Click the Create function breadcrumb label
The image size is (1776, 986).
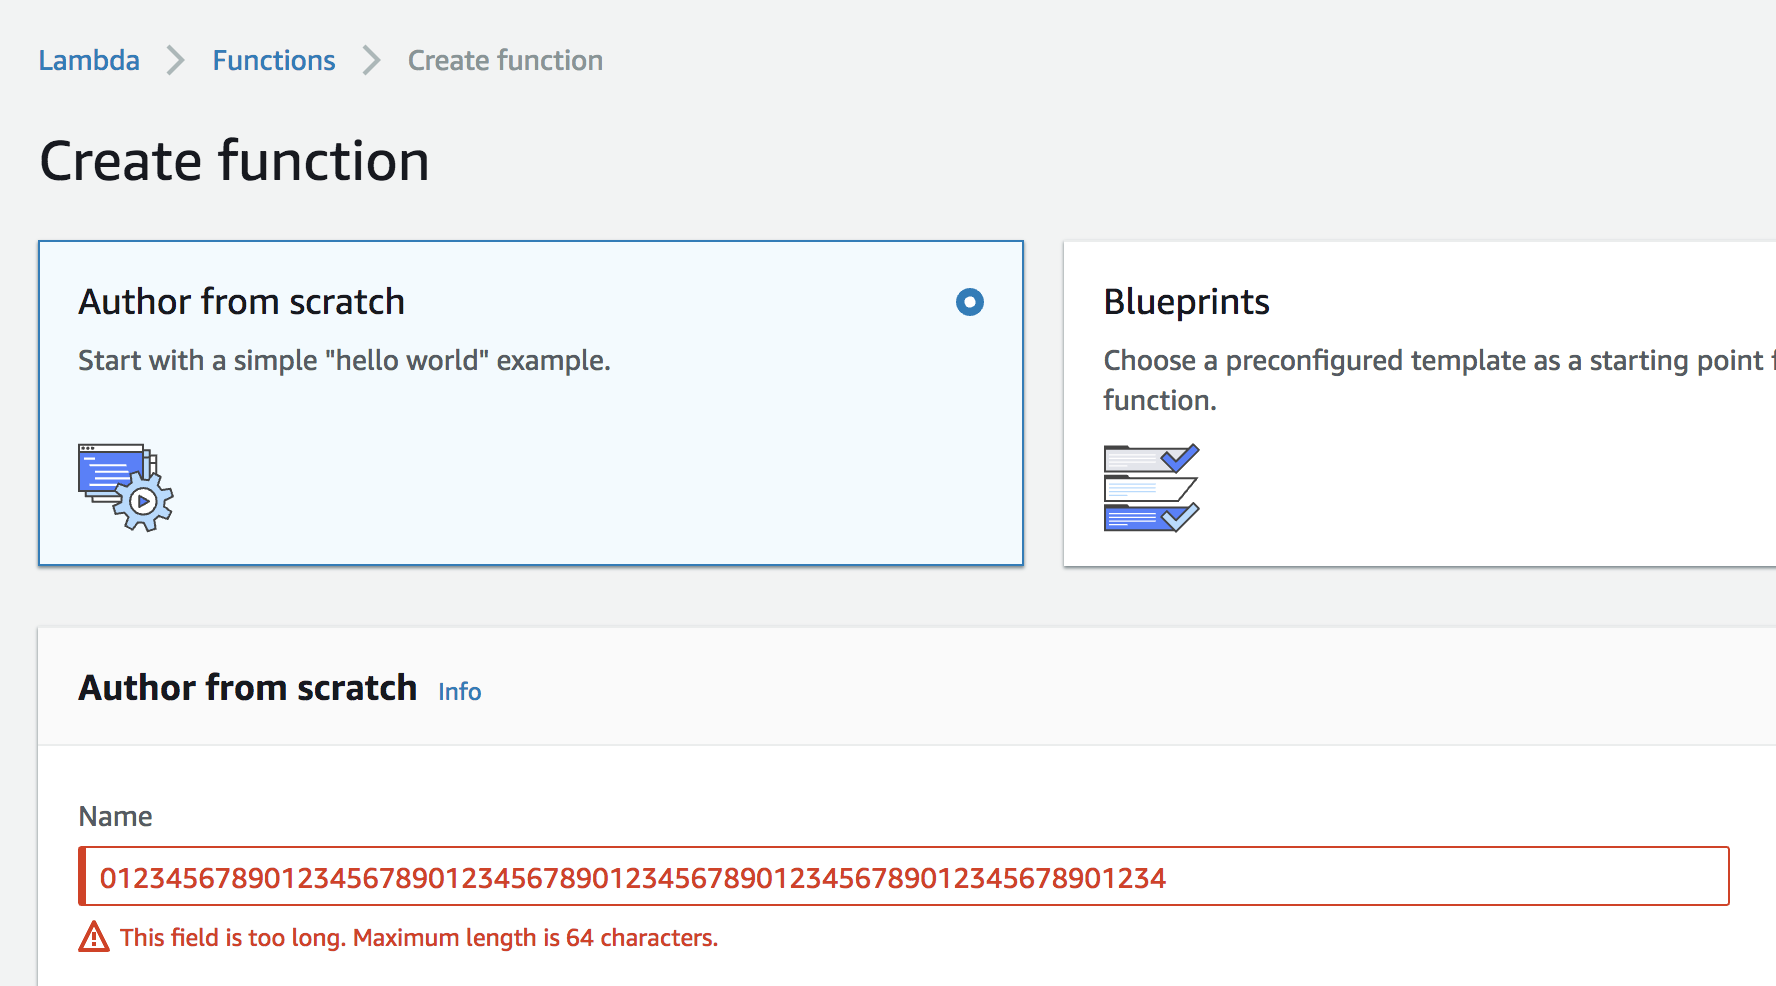504,60
